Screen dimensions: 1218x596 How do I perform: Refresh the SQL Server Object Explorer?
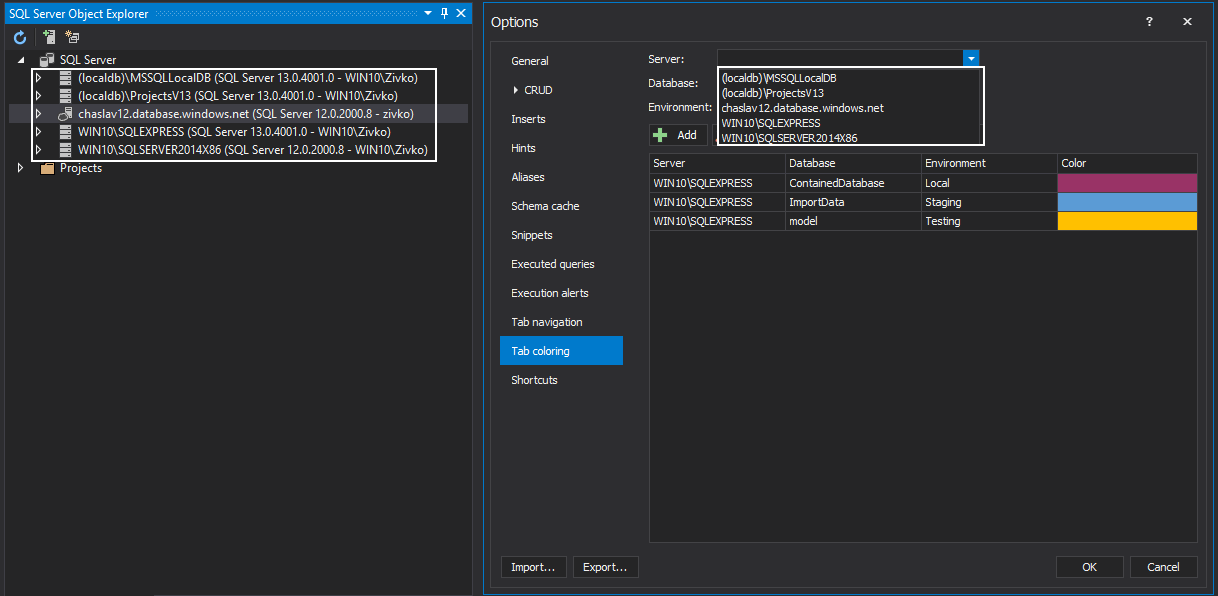19,36
